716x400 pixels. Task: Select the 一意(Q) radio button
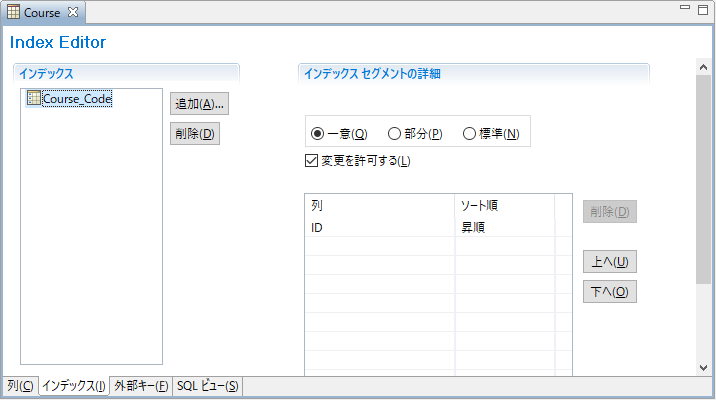pos(318,134)
